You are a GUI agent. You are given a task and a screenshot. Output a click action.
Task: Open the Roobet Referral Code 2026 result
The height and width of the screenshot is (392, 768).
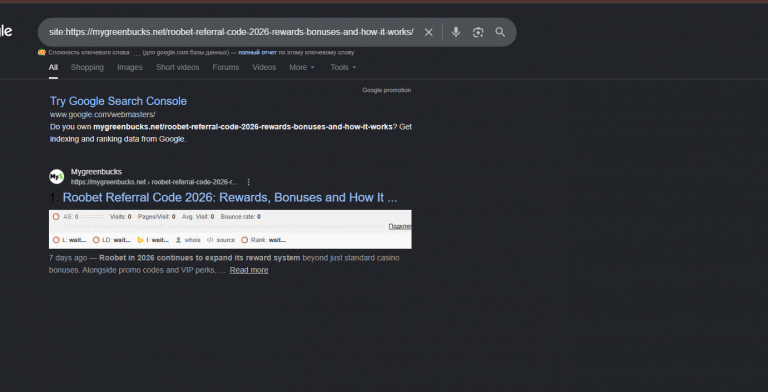(x=230, y=197)
